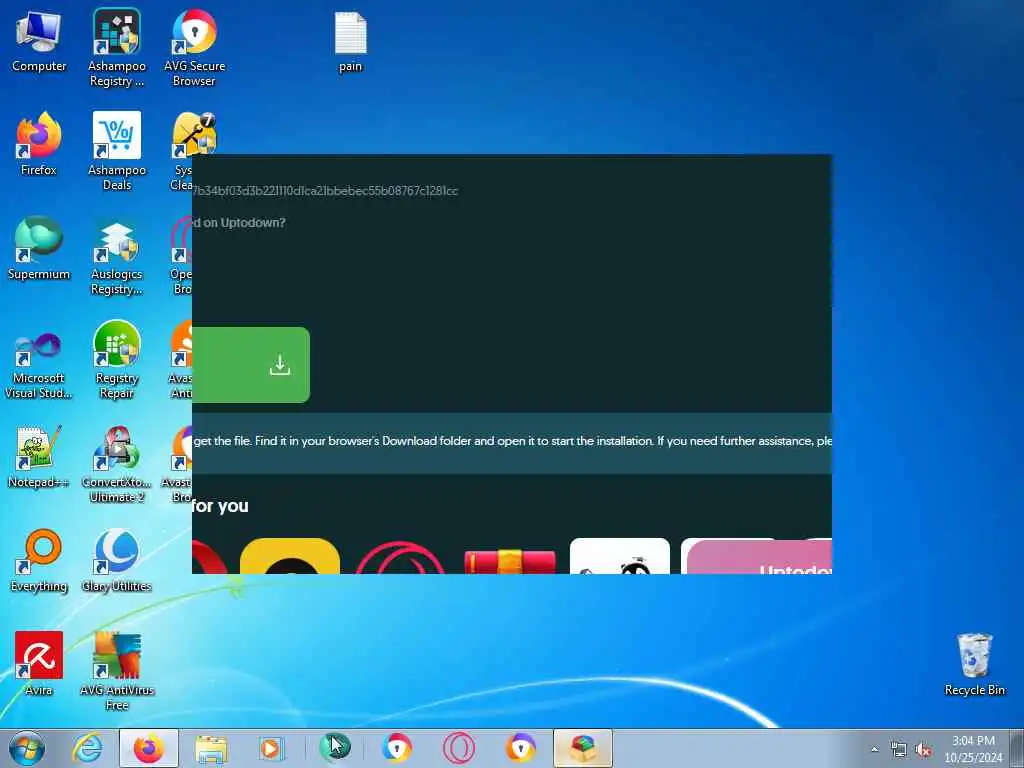1024x768 pixels.
Task: Open the Recycle Bin
Action: pos(974,664)
